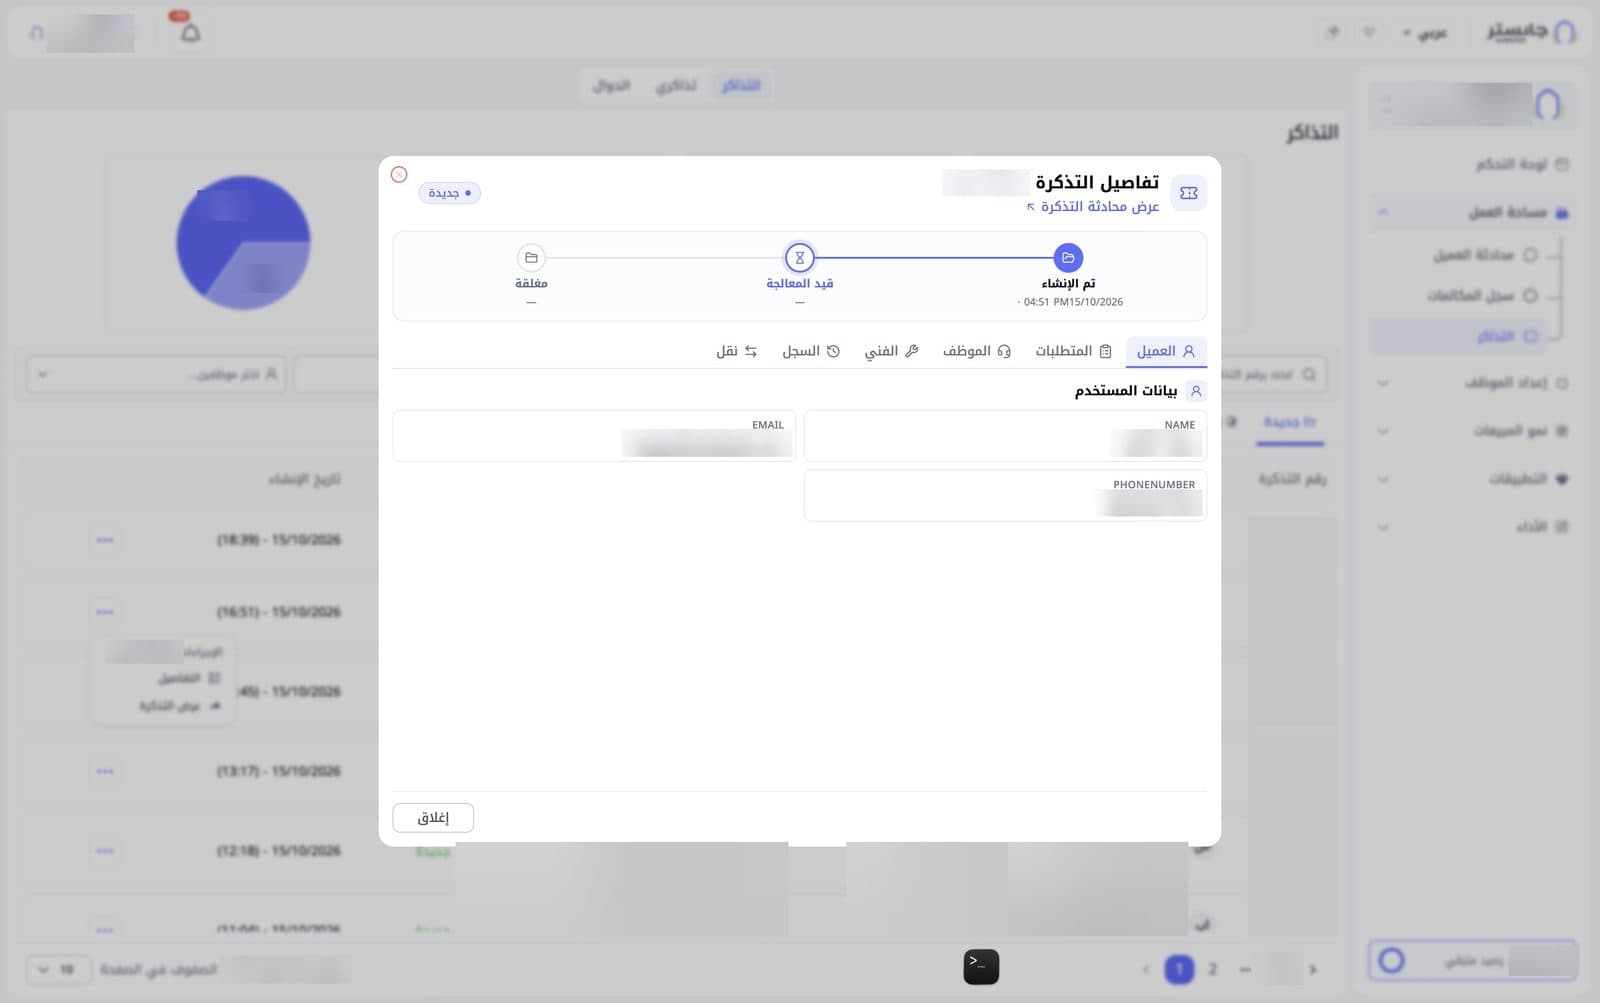Open the عرض محادثة التذكرة link
The image size is (1600, 1003).
(1093, 206)
